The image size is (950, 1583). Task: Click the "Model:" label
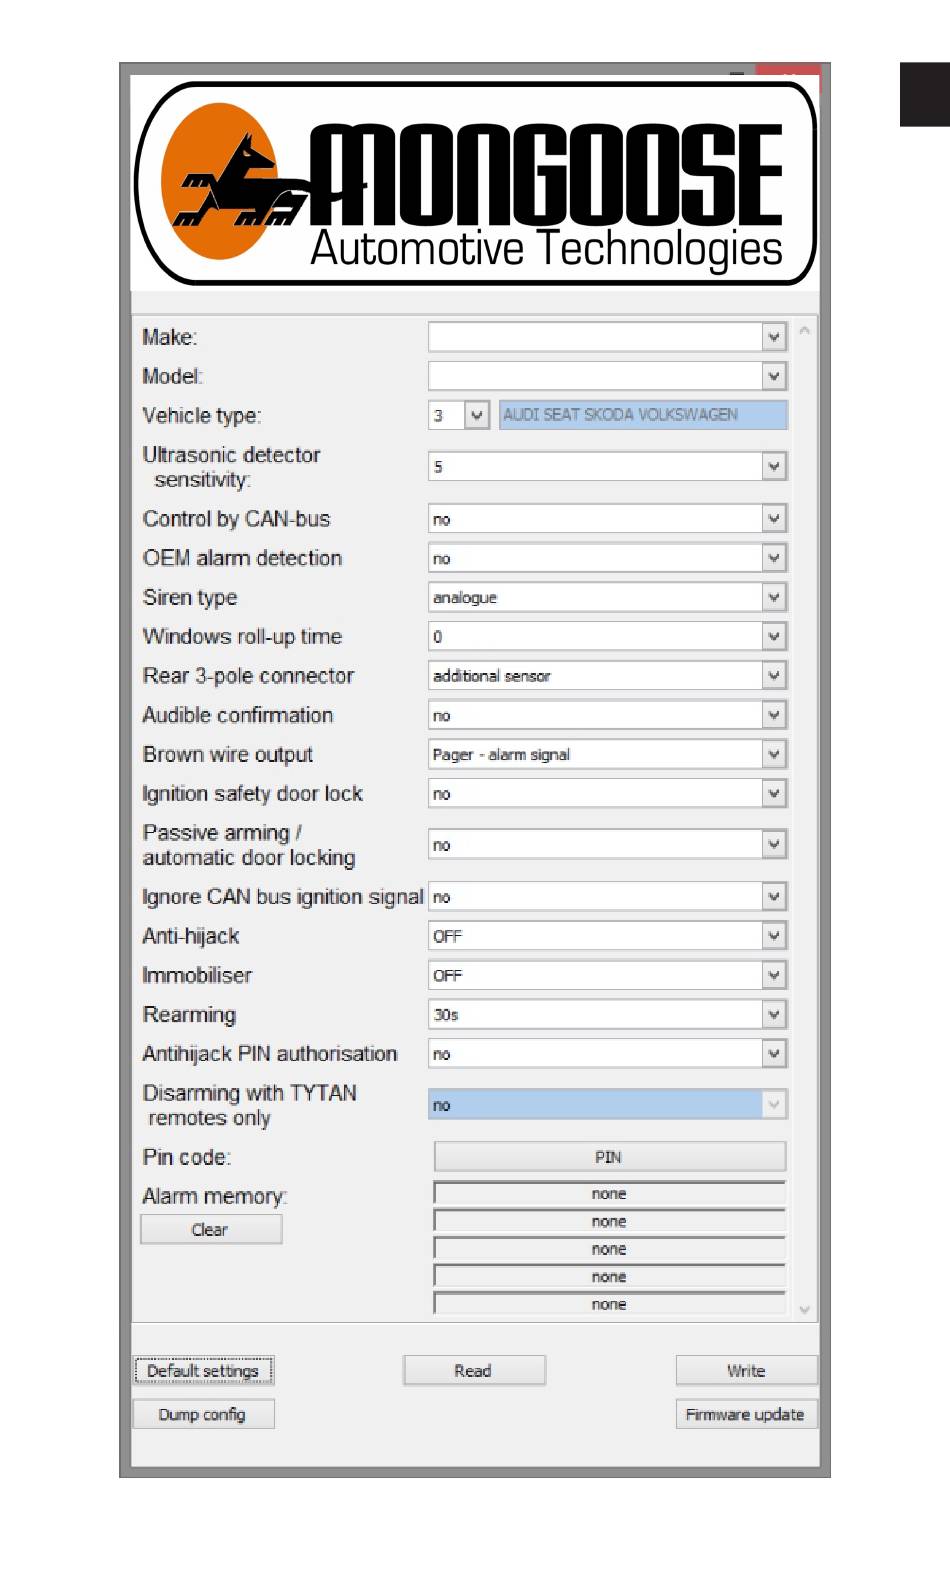(x=173, y=376)
